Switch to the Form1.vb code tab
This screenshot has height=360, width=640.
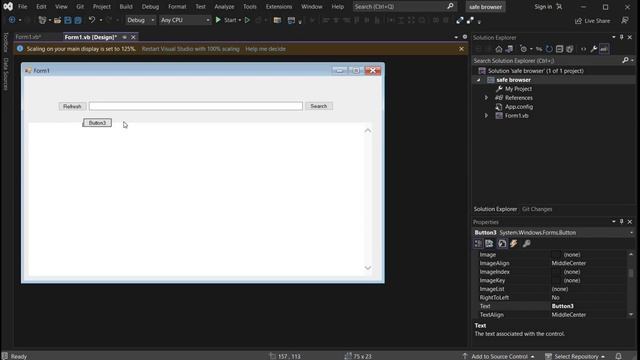(x=28, y=37)
